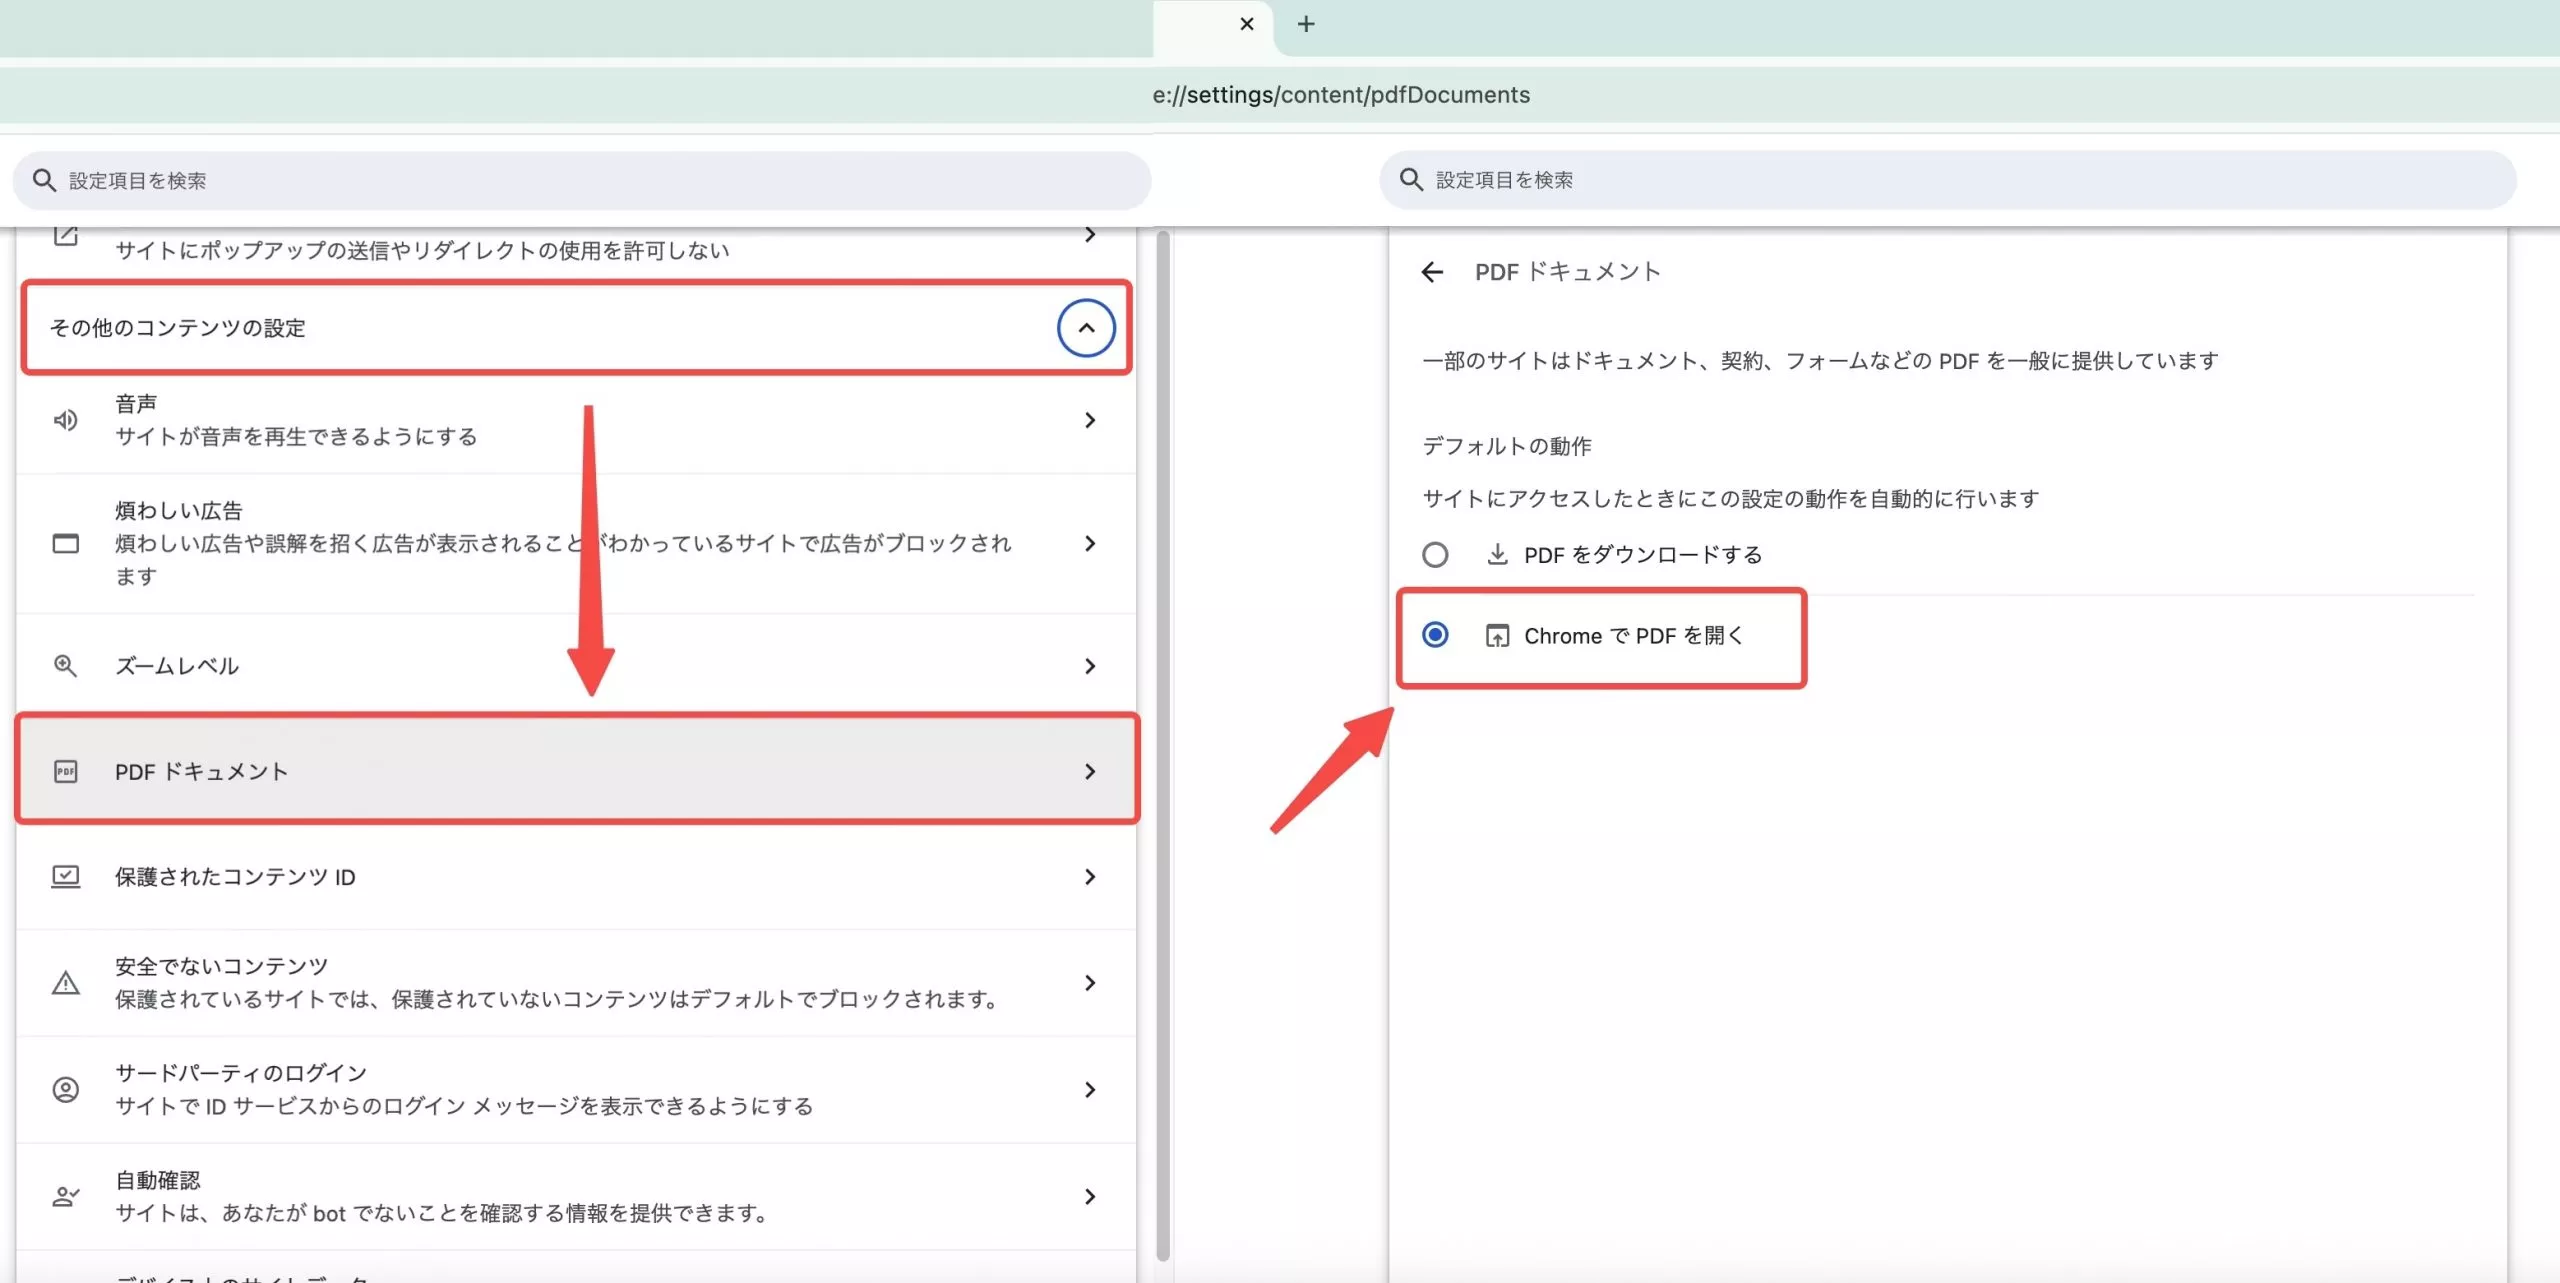Select Chrome で PDF を開く option
The image size is (2560, 1283).
coord(1436,635)
